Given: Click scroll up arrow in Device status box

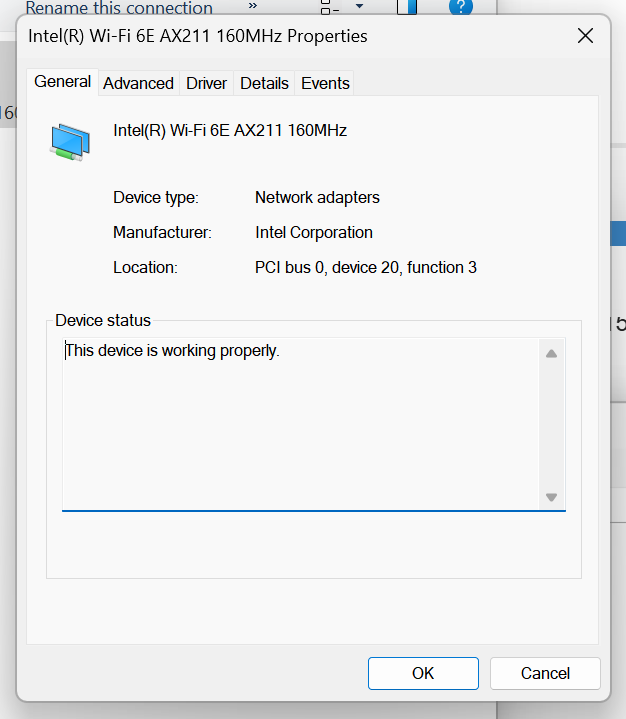Looking at the screenshot, I should pos(551,354).
